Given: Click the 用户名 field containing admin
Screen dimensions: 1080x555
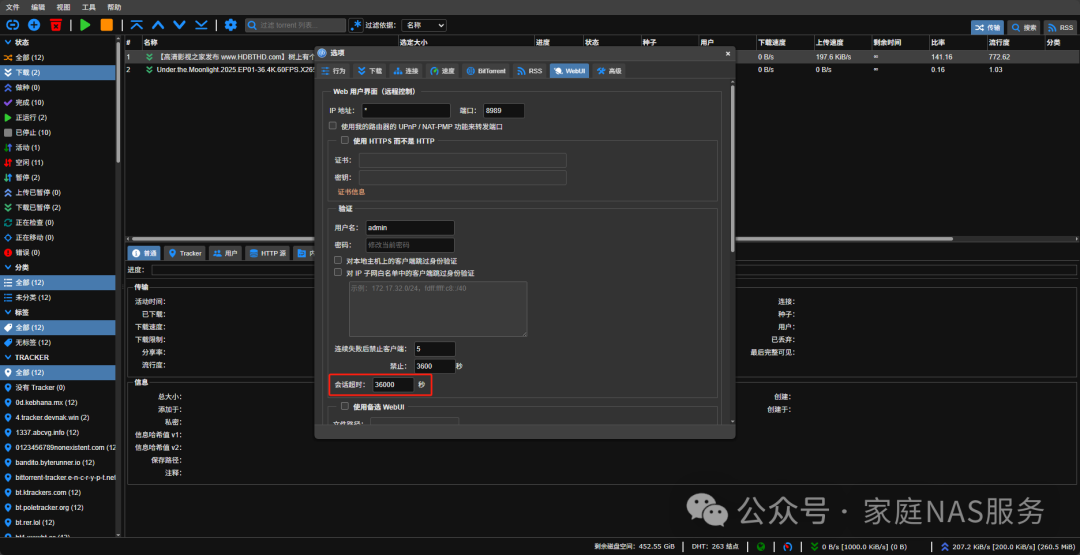Looking at the screenshot, I should pos(410,227).
